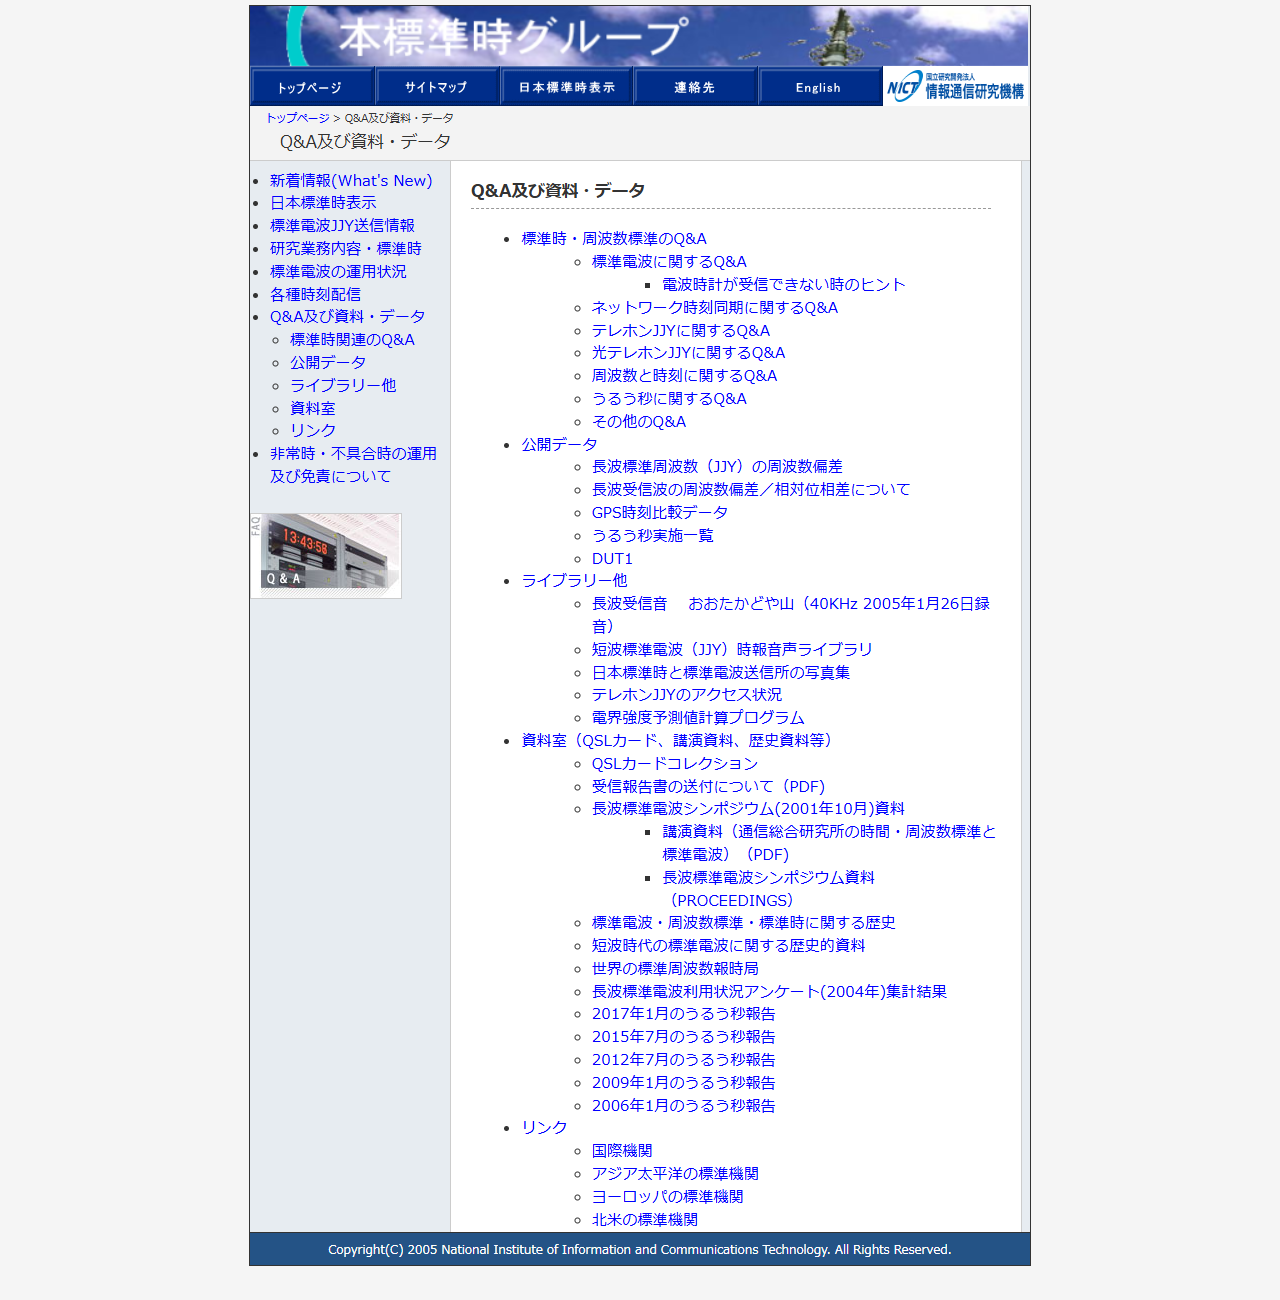Screen dimensions: 1280x1300
Task: Open 長波標準電波シンポジウム資料（PROCEEDINGS） link
Action: click(768, 889)
